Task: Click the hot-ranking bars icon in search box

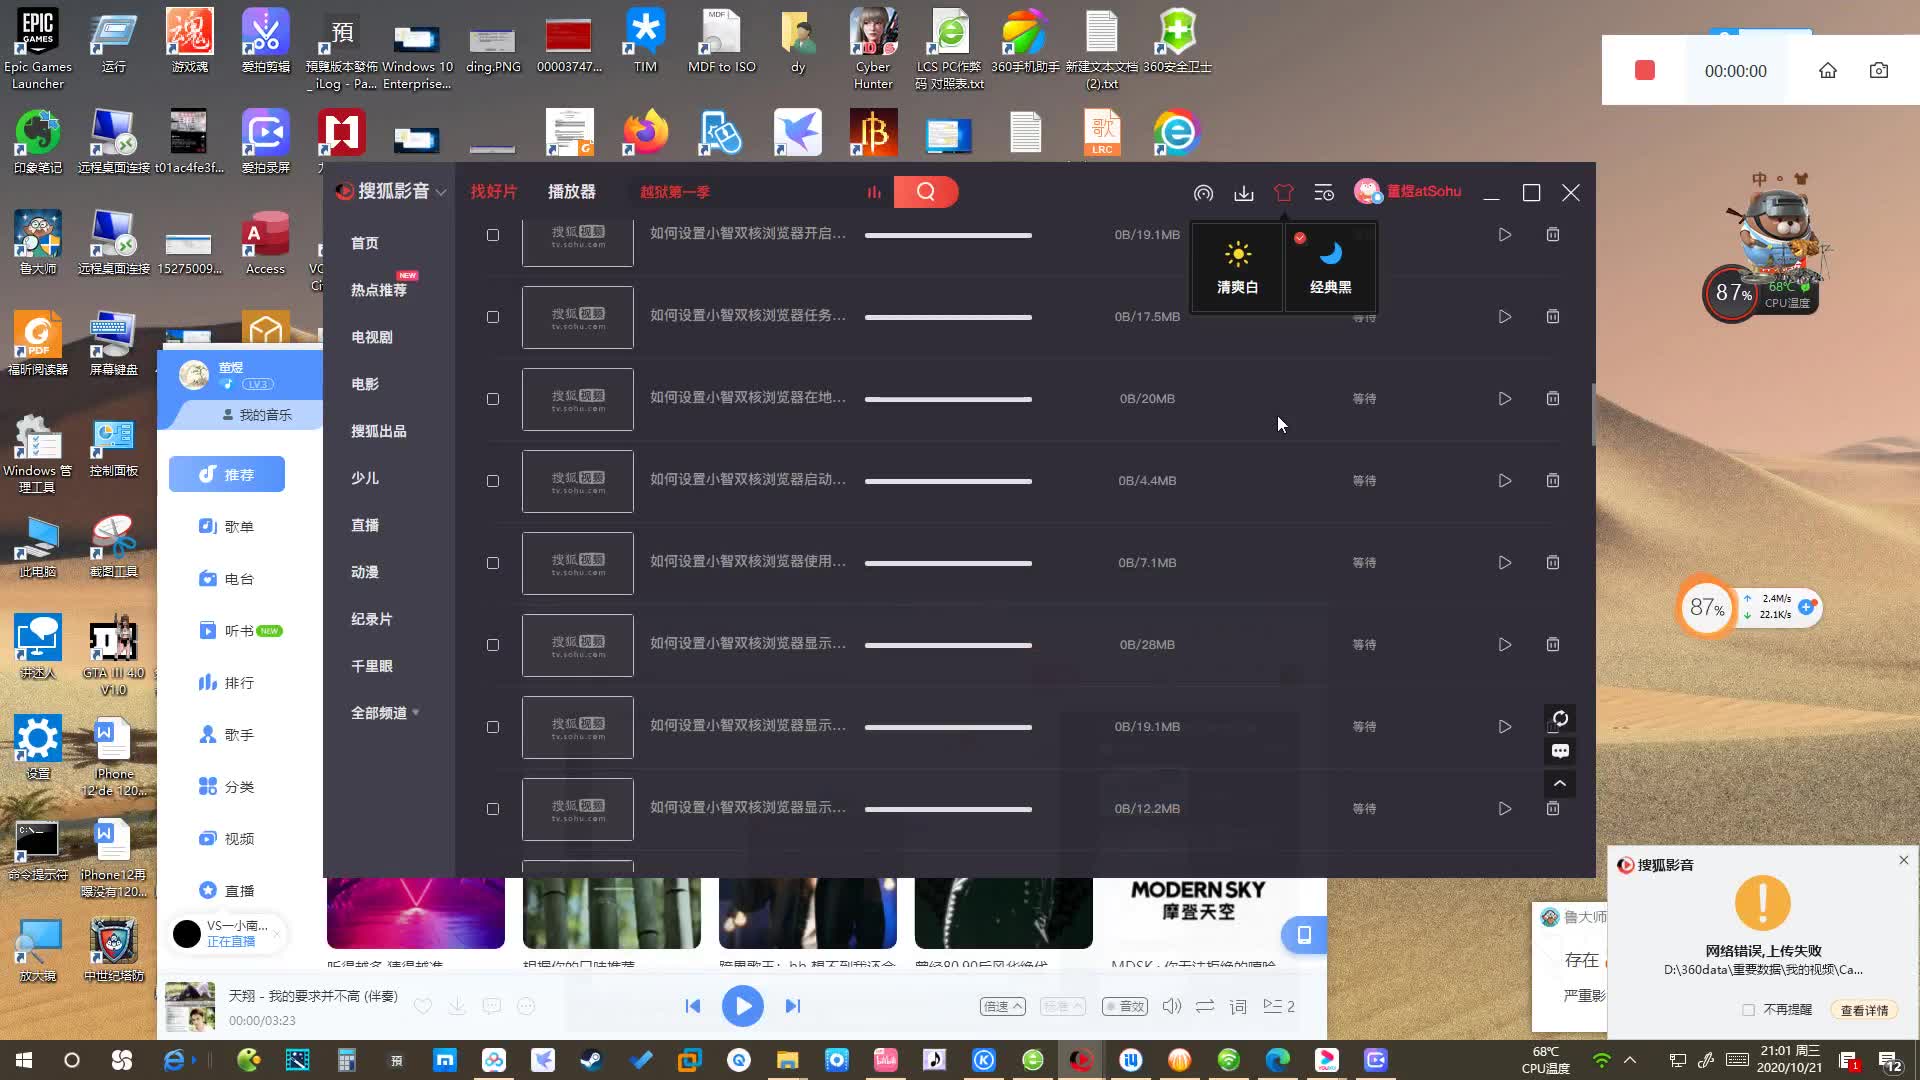Action: (874, 192)
